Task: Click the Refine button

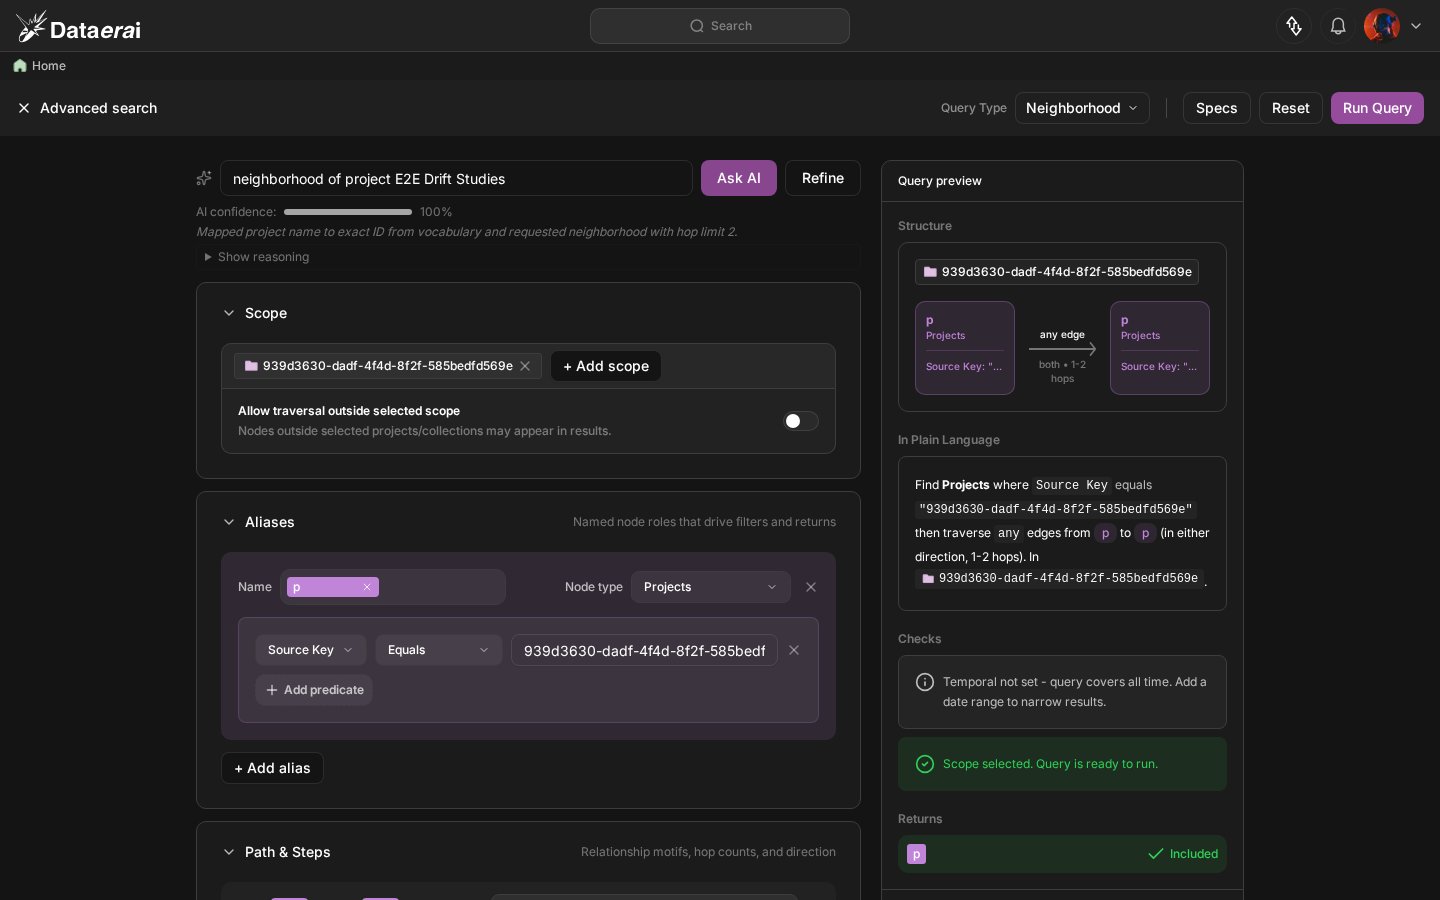Action: 822,178
